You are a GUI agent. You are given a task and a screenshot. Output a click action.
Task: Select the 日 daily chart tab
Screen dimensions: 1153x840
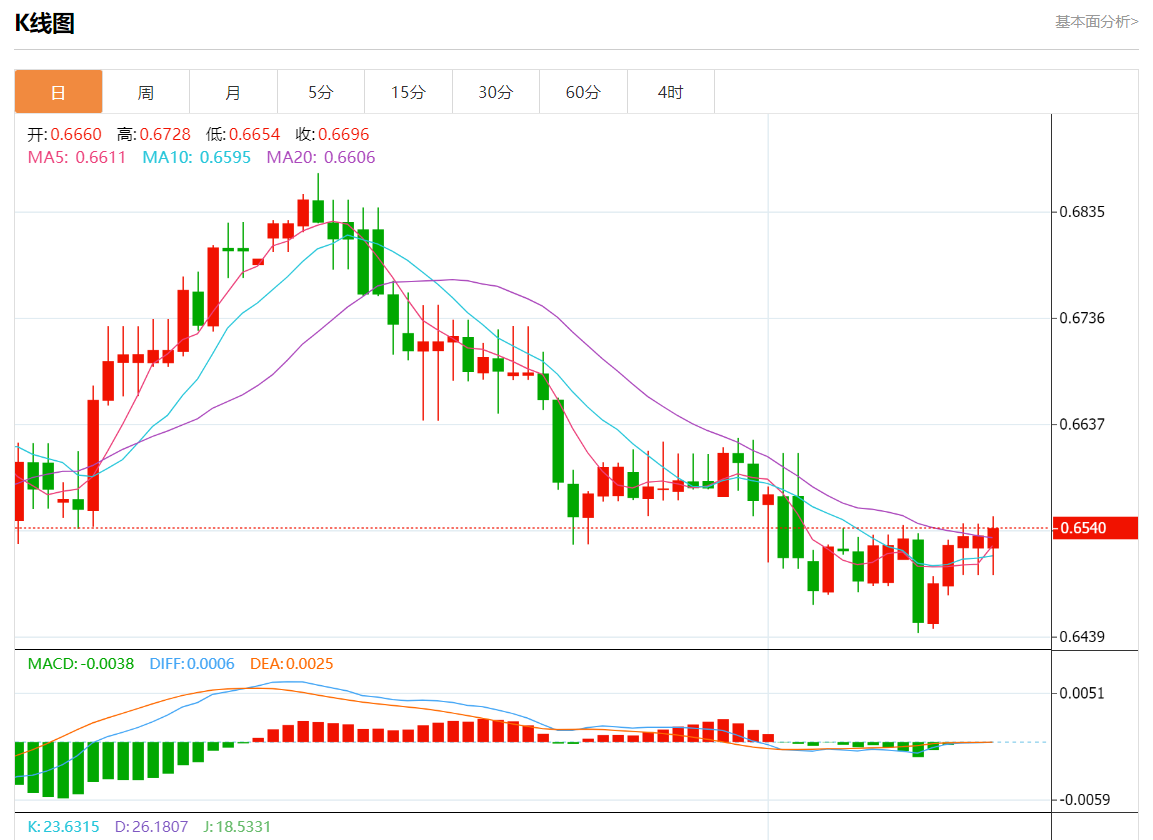[58, 92]
